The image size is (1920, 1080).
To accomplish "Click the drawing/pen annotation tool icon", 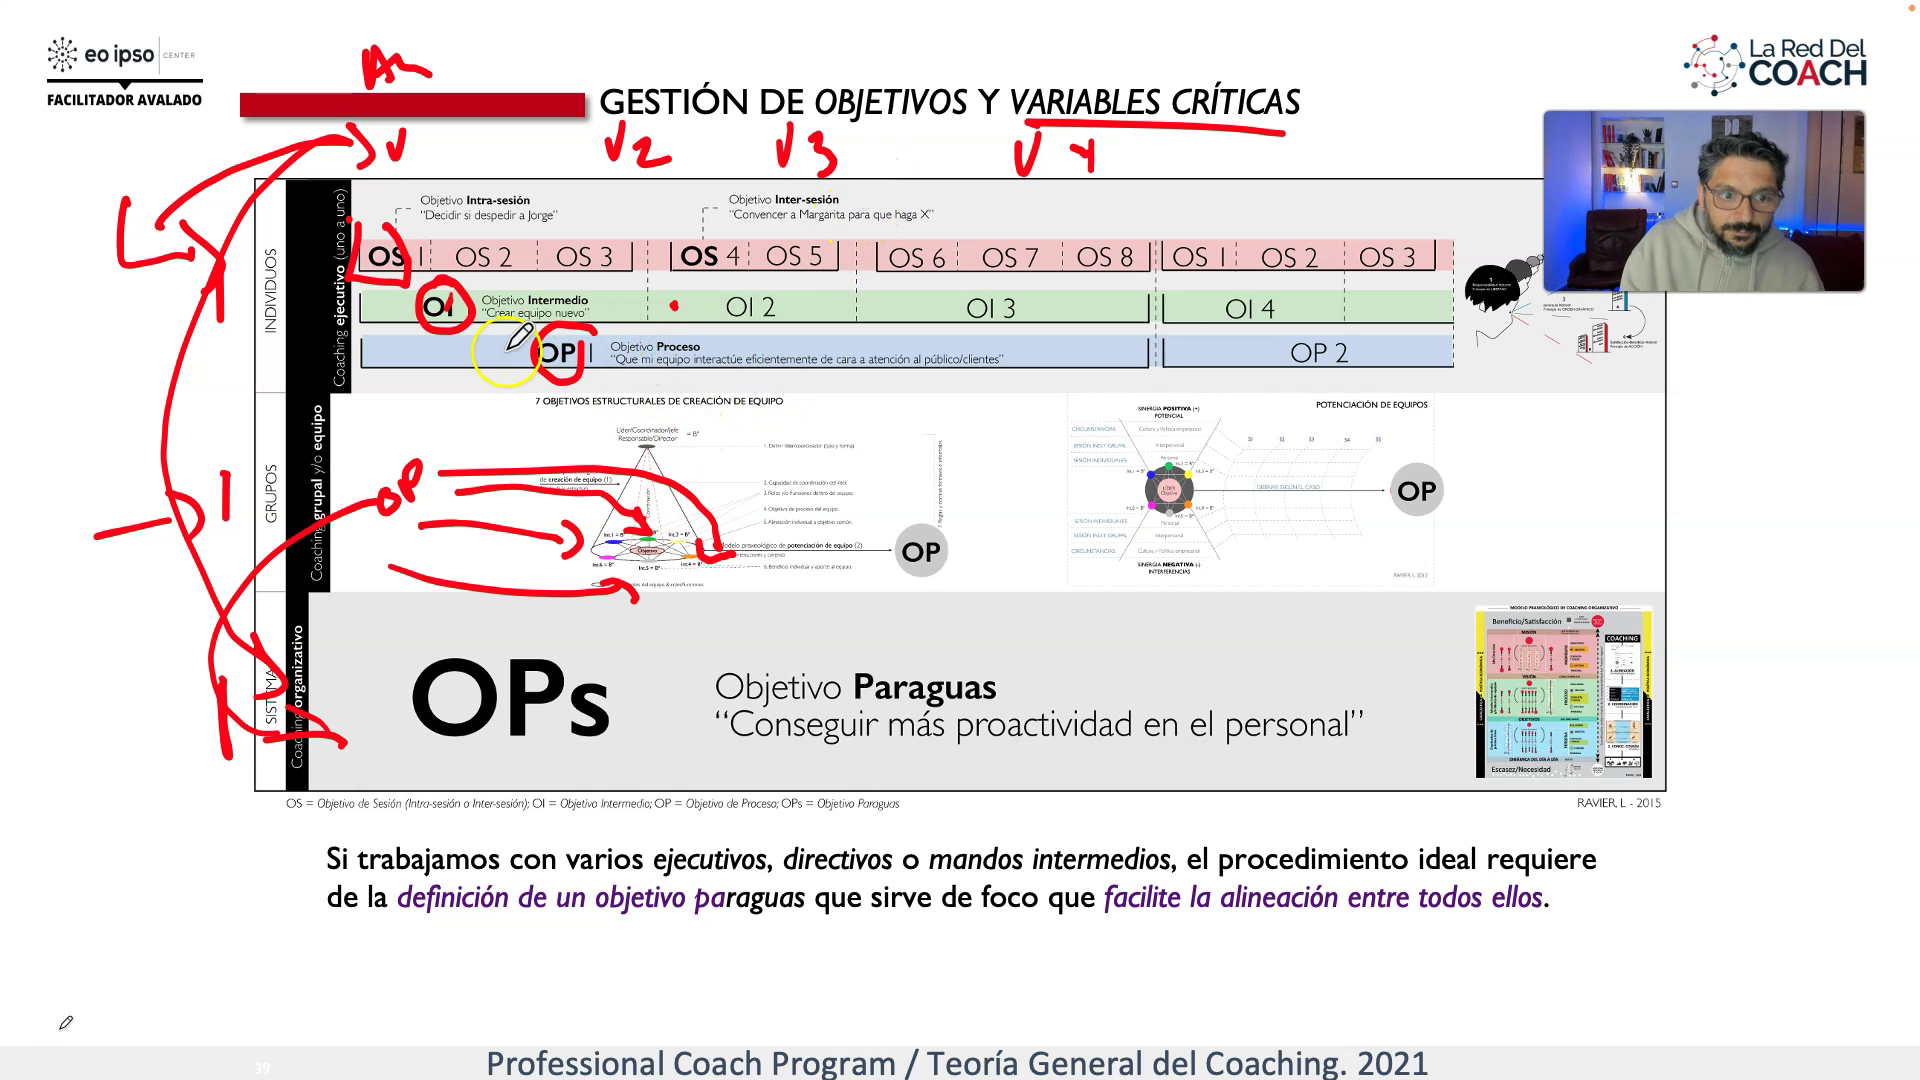I will click(65, 1022).
